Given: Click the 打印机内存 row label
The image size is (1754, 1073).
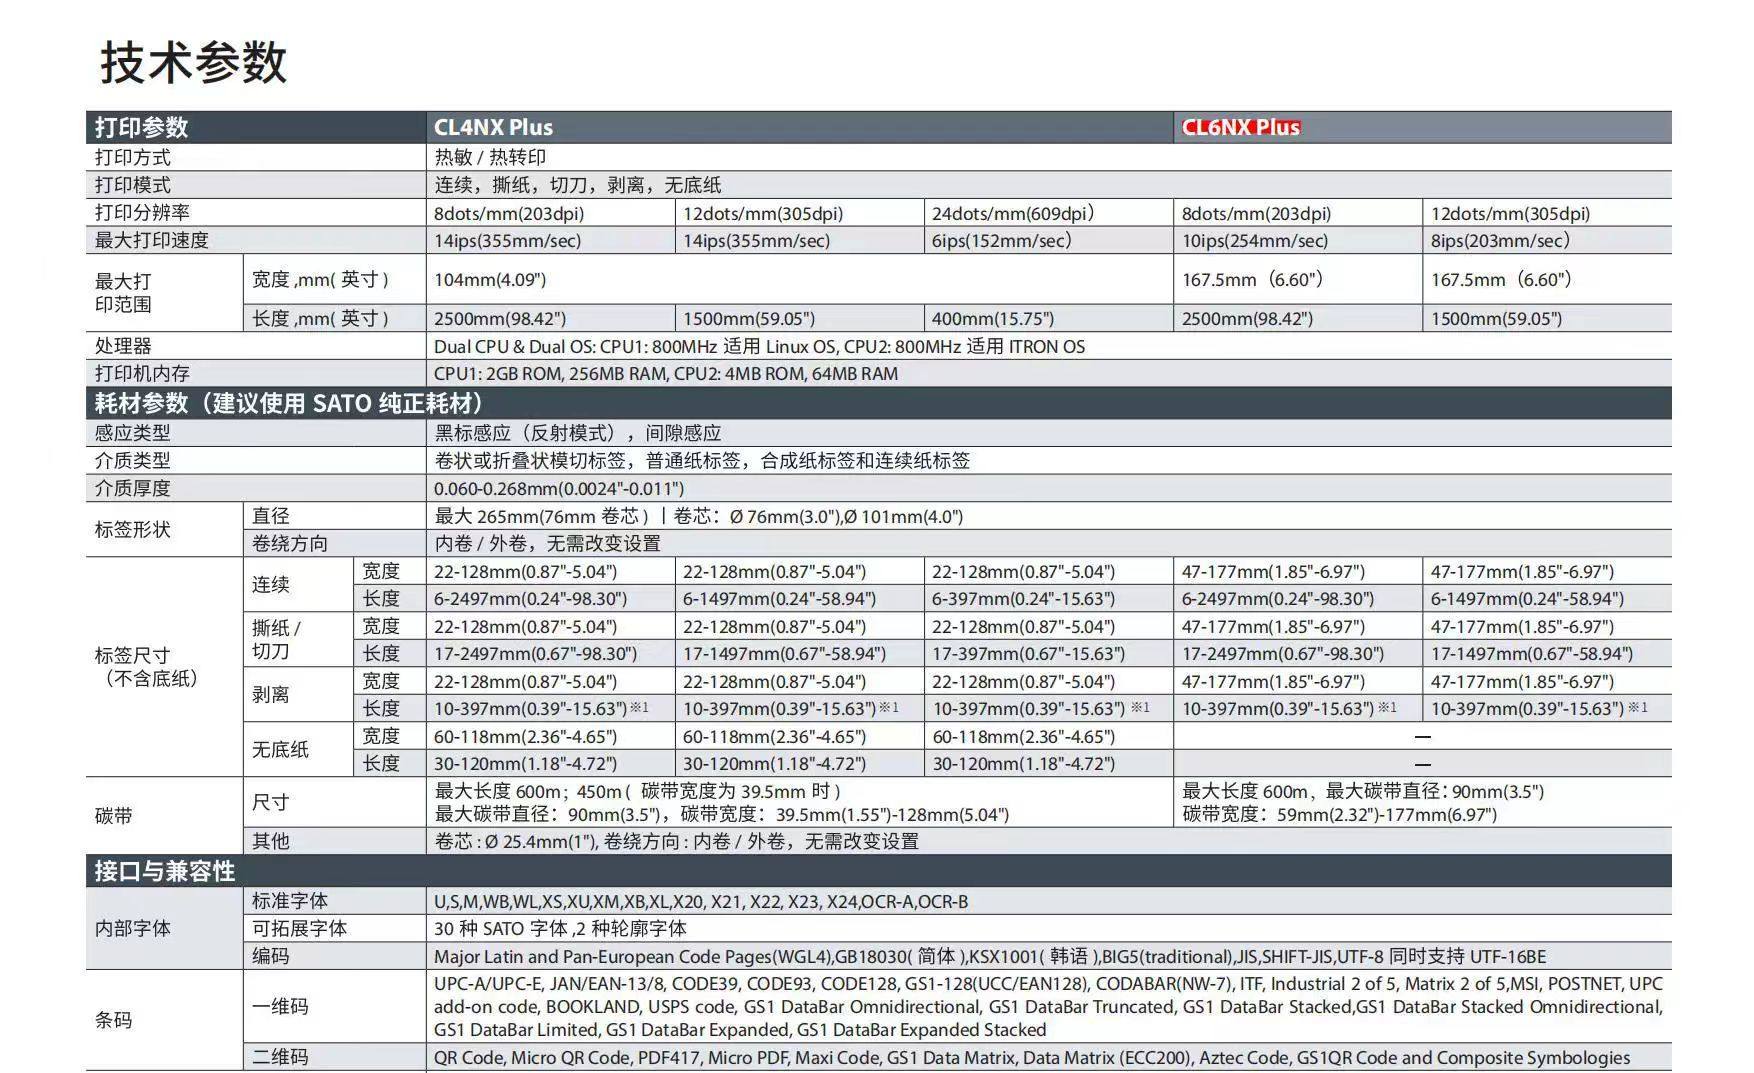Looking at the screenshot, I should pos(142,373).
